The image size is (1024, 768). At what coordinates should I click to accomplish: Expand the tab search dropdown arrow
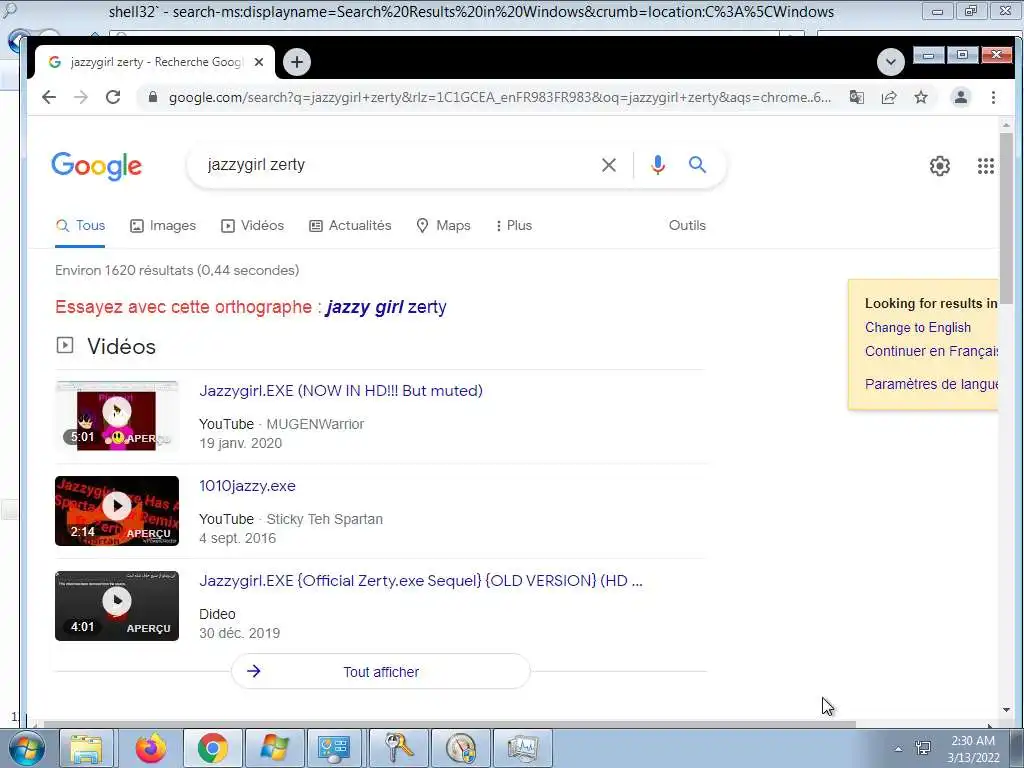pos(890,63)
